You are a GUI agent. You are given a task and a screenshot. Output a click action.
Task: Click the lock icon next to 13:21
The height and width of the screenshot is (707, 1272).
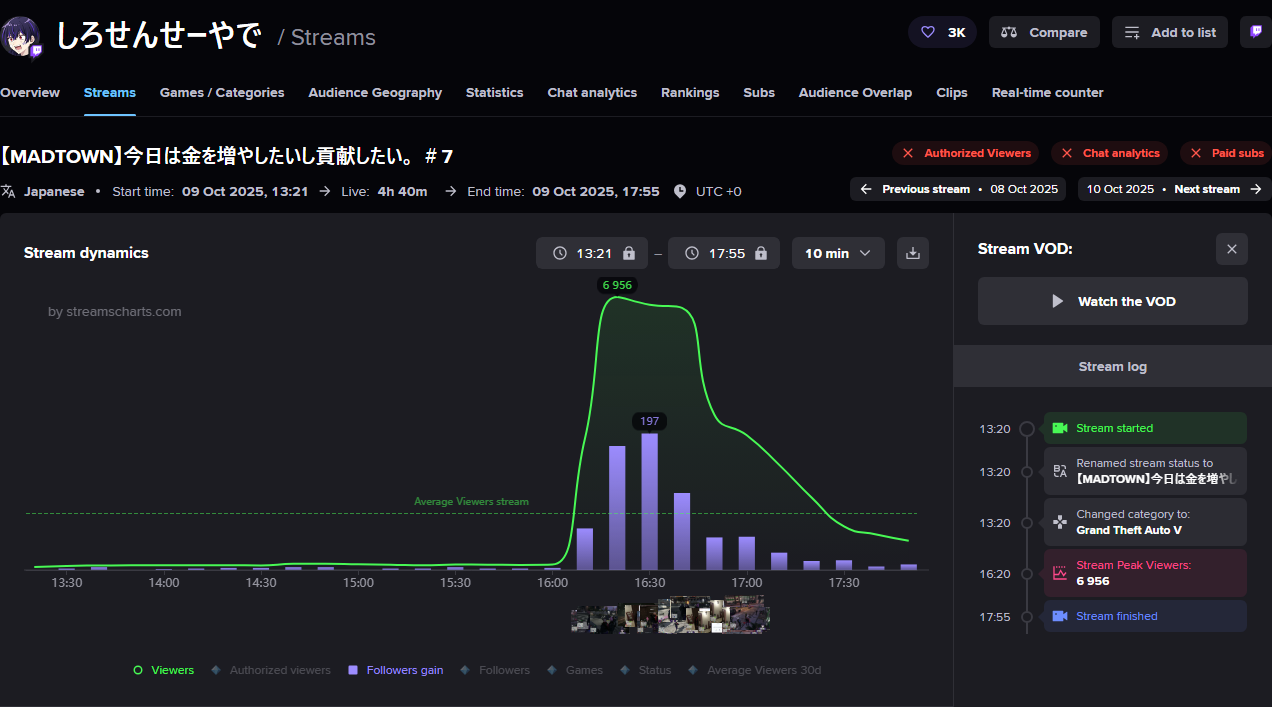[x=629, y=254]
